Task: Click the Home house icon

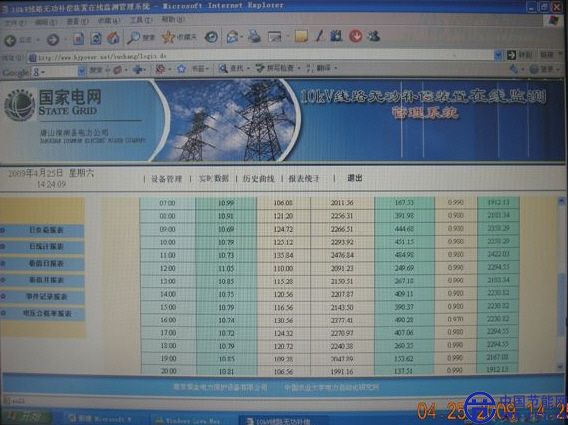Action: coord(113,38)
